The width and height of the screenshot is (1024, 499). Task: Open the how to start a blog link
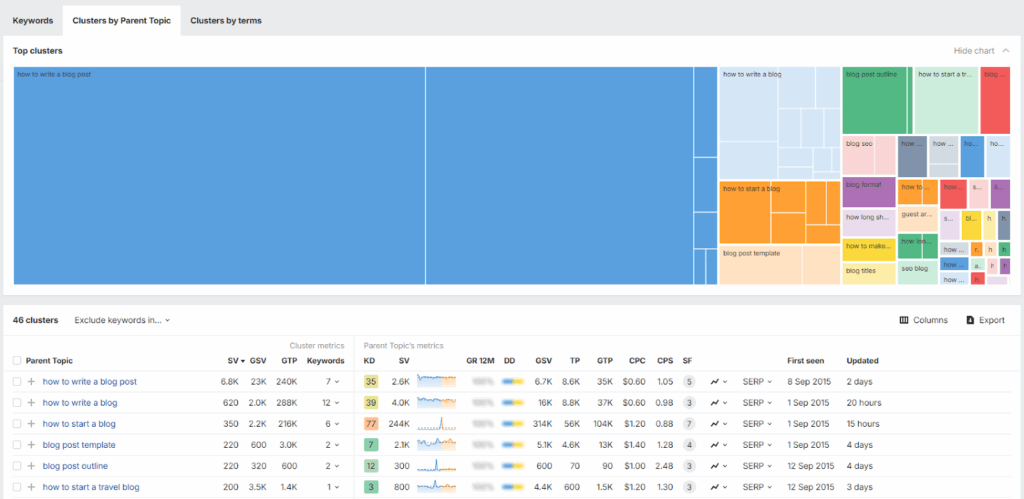coord(79,424)
